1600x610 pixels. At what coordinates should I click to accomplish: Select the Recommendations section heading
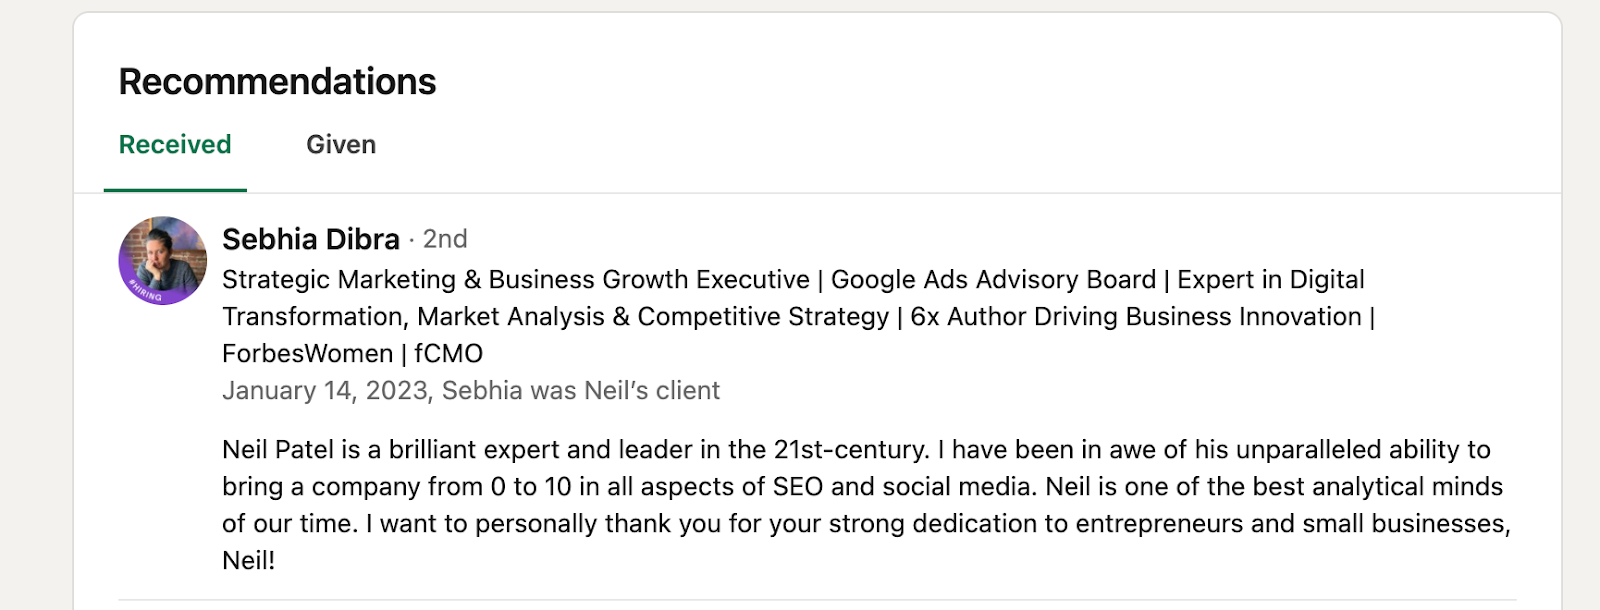276,81
